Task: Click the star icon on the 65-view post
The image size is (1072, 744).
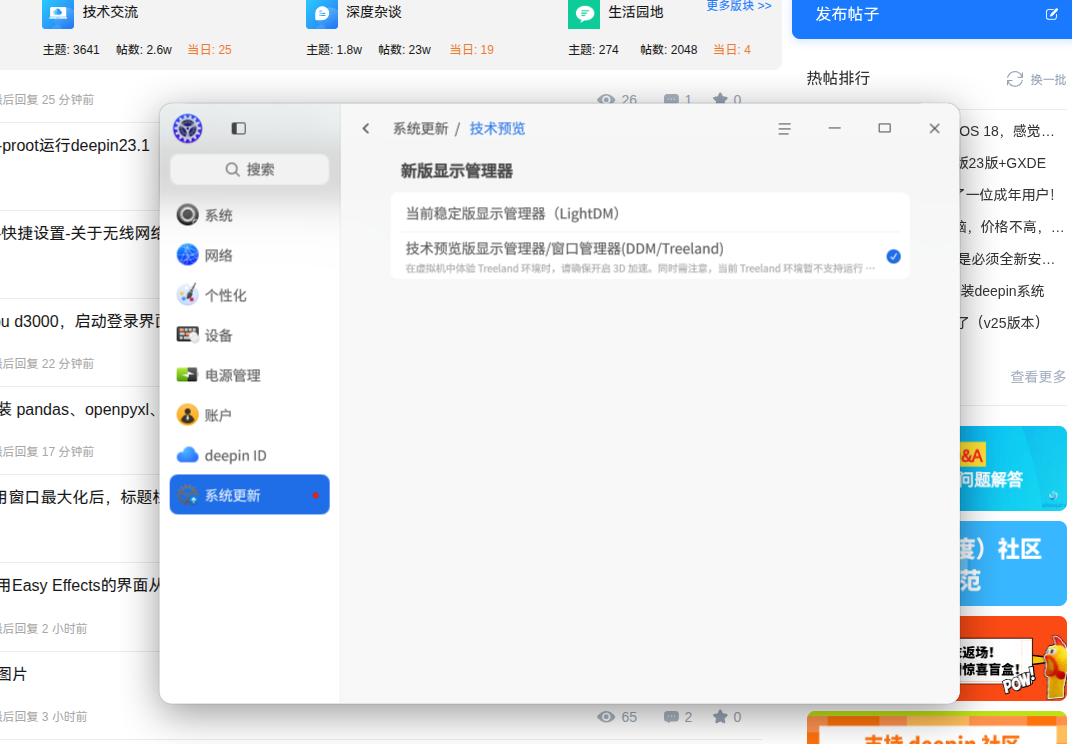Action: click(720, 717)
